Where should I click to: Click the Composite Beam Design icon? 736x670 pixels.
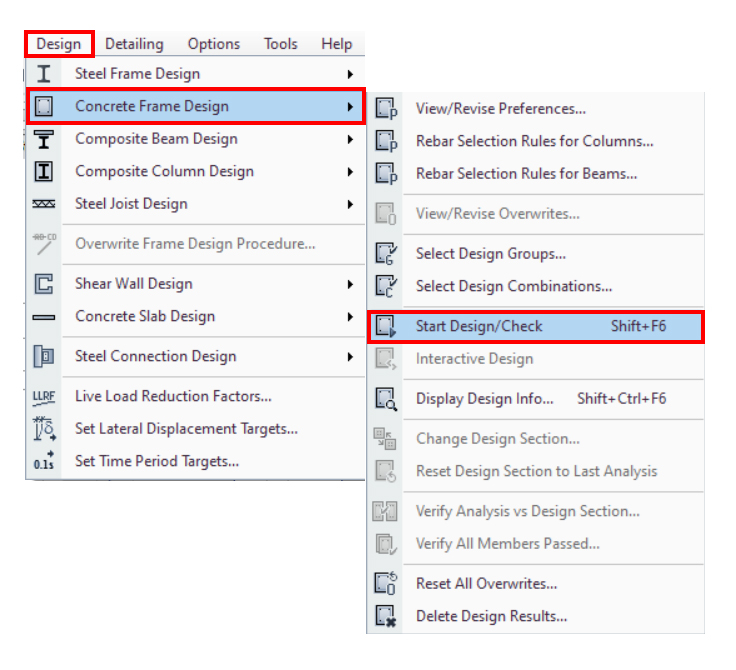(x=44, y=139)
